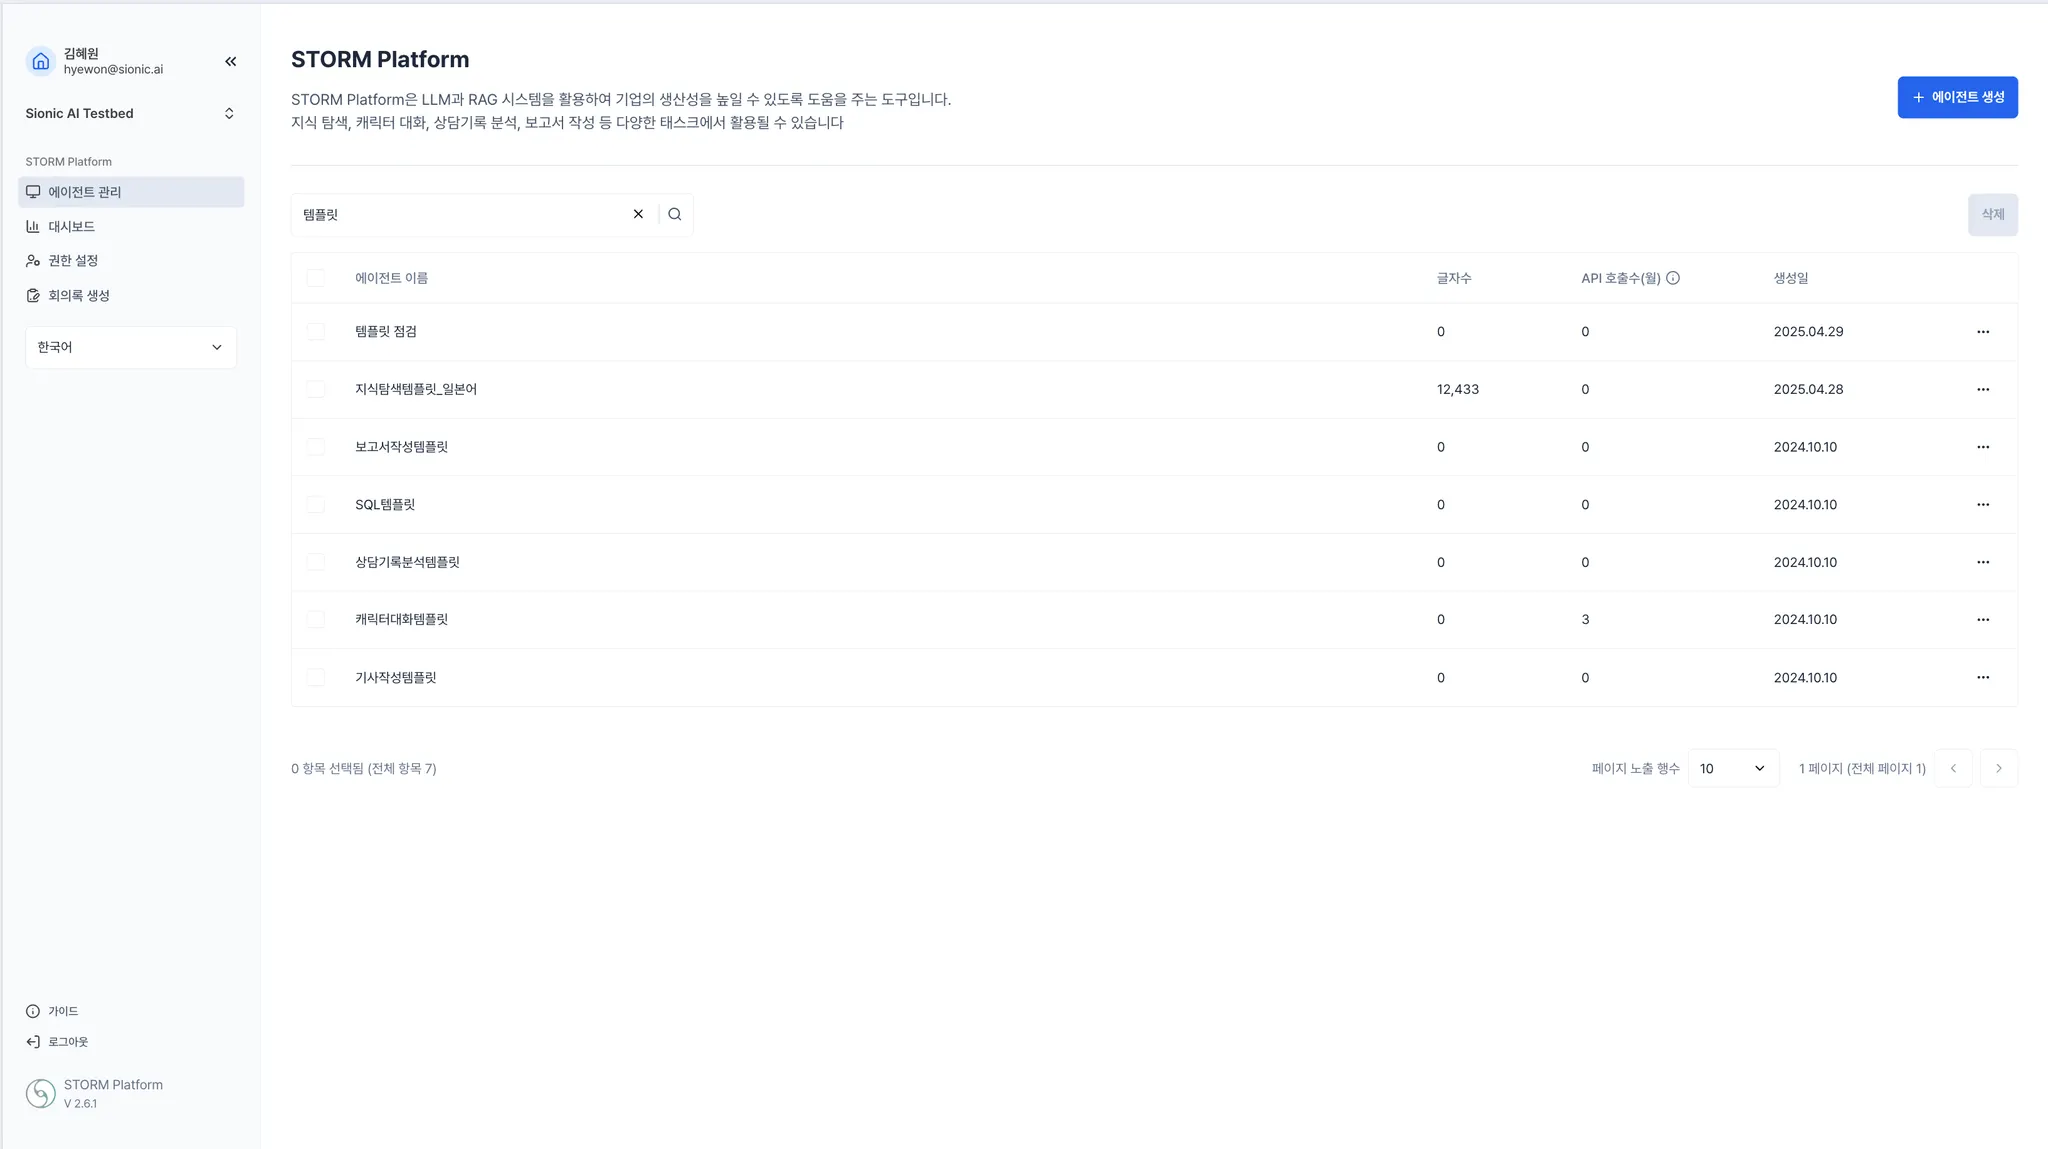Viewport: 2048px width, 1149px height.
Task: Go to 권한 설정 menu item
Action: tap(73, 261)
